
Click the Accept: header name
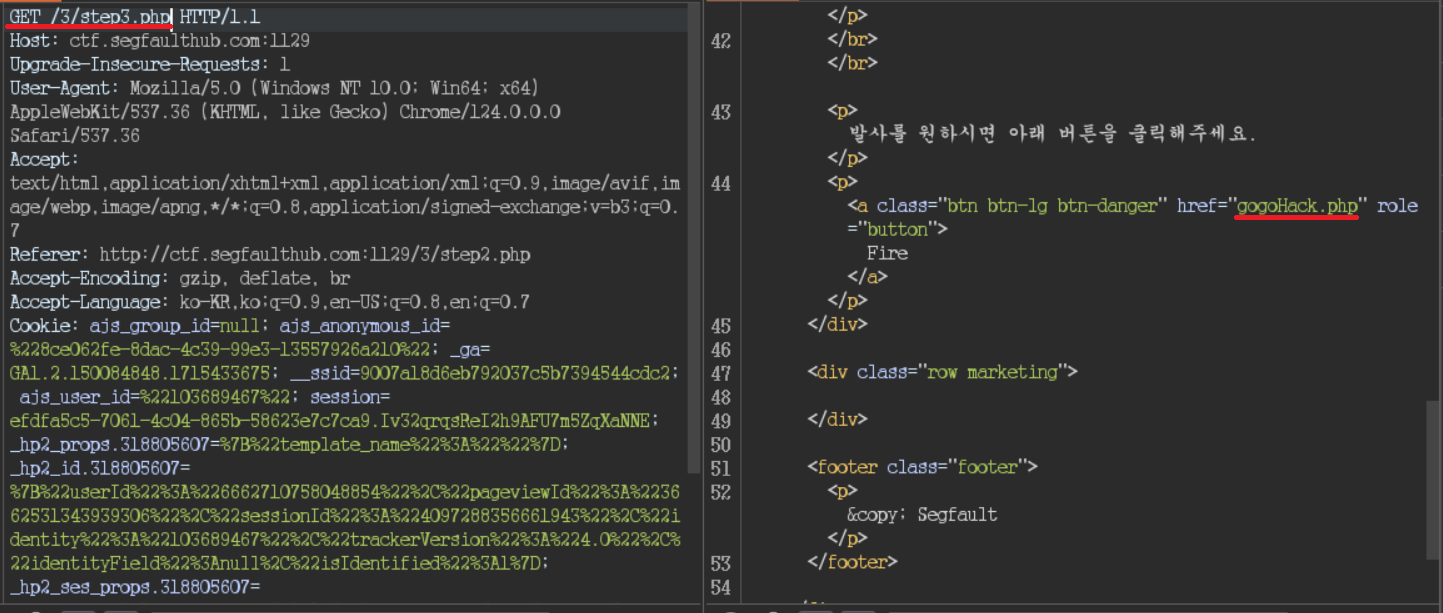[x=43, y=160]
